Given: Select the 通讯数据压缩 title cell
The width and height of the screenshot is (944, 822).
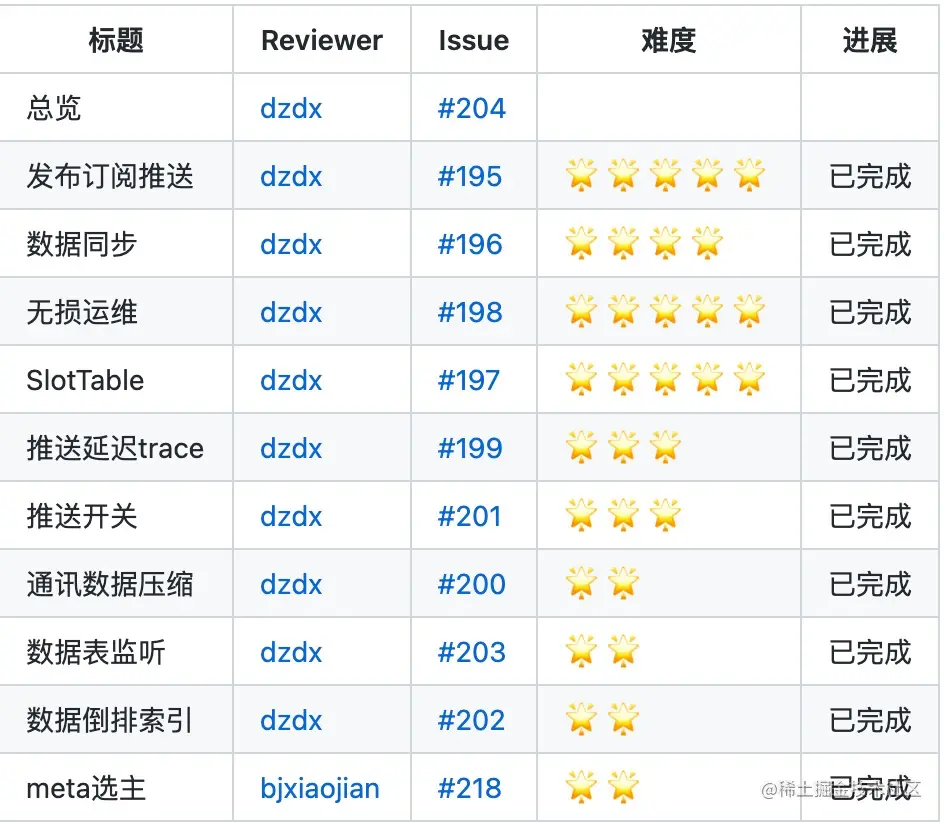Looking at the screenshot, I should pos(116,585).
